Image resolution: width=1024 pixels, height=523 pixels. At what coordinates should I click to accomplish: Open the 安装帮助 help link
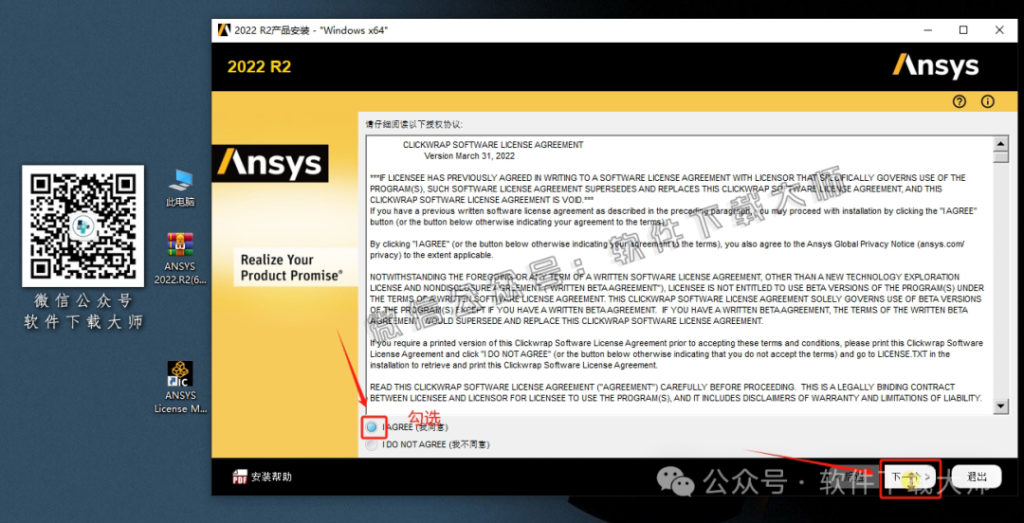click(x=271, y=477)
